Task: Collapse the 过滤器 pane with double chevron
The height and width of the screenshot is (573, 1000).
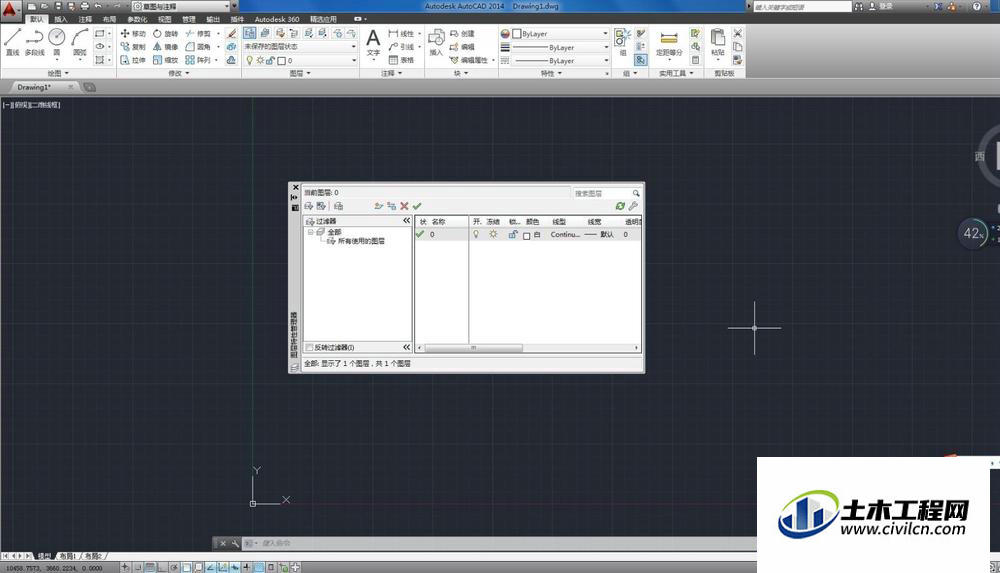Action: [406, 221]
